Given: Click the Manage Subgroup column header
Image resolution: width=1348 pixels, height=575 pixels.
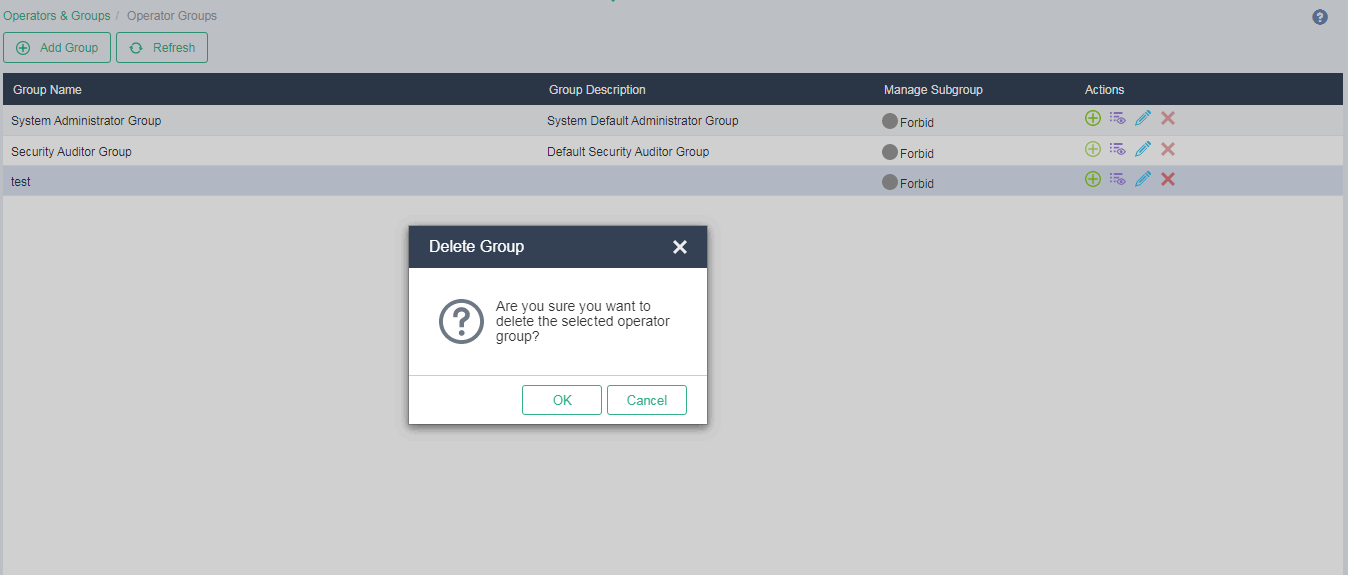Looking at the screenshot, I should (x=933, y=90).
